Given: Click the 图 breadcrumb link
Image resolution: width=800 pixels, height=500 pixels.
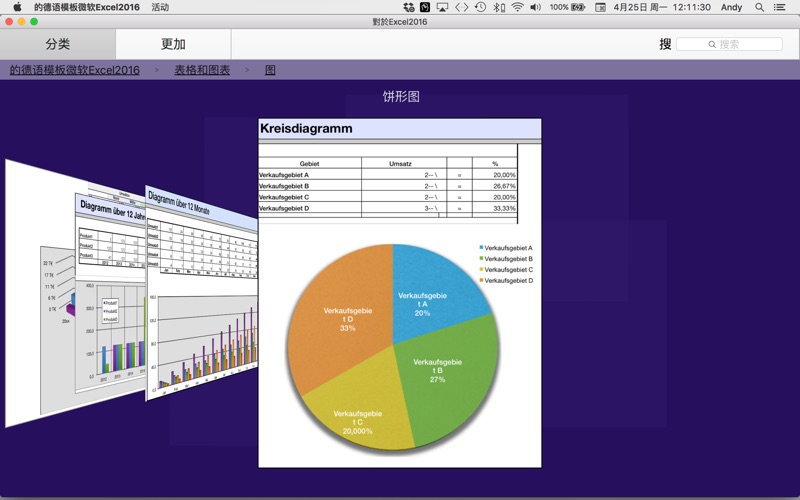Looking at the screenshot, I should pos(270,70).
